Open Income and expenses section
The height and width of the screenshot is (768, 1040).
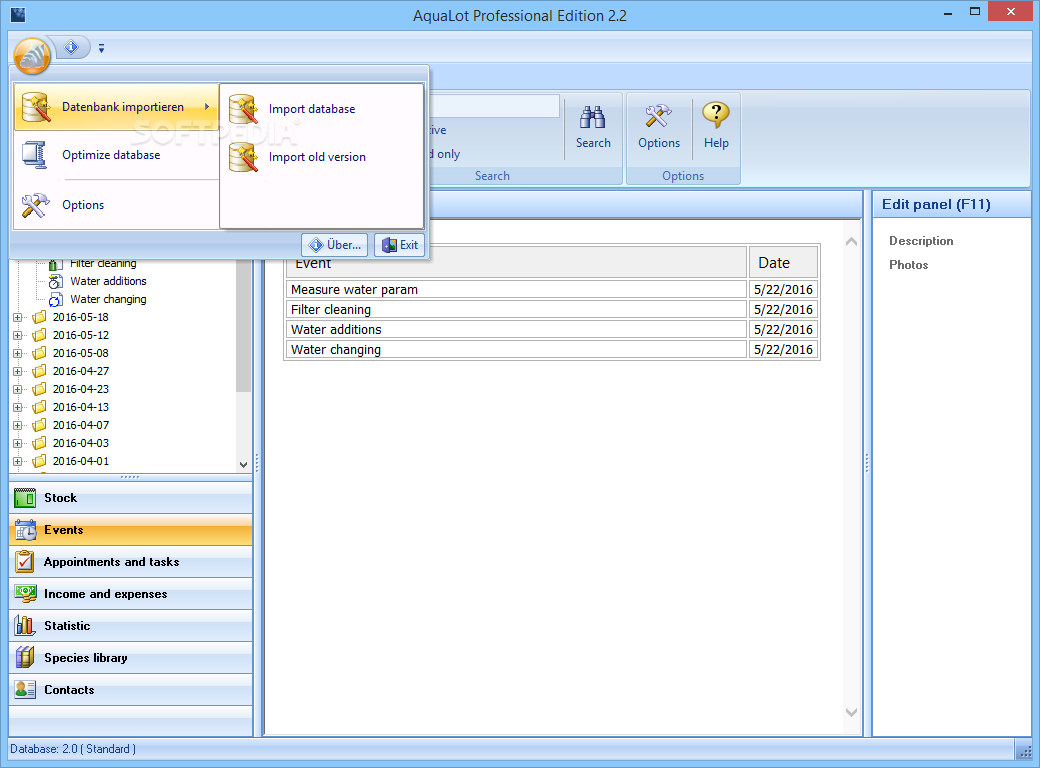tap(131, 594)
